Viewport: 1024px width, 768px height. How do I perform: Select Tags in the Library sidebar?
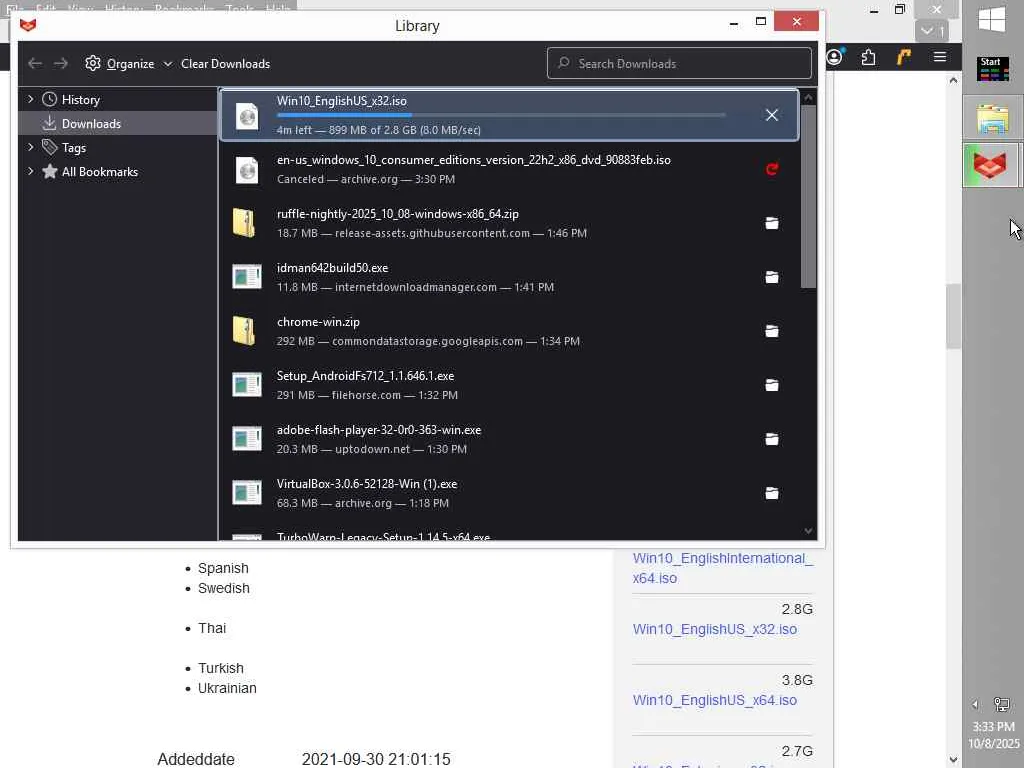pos(118,148)
